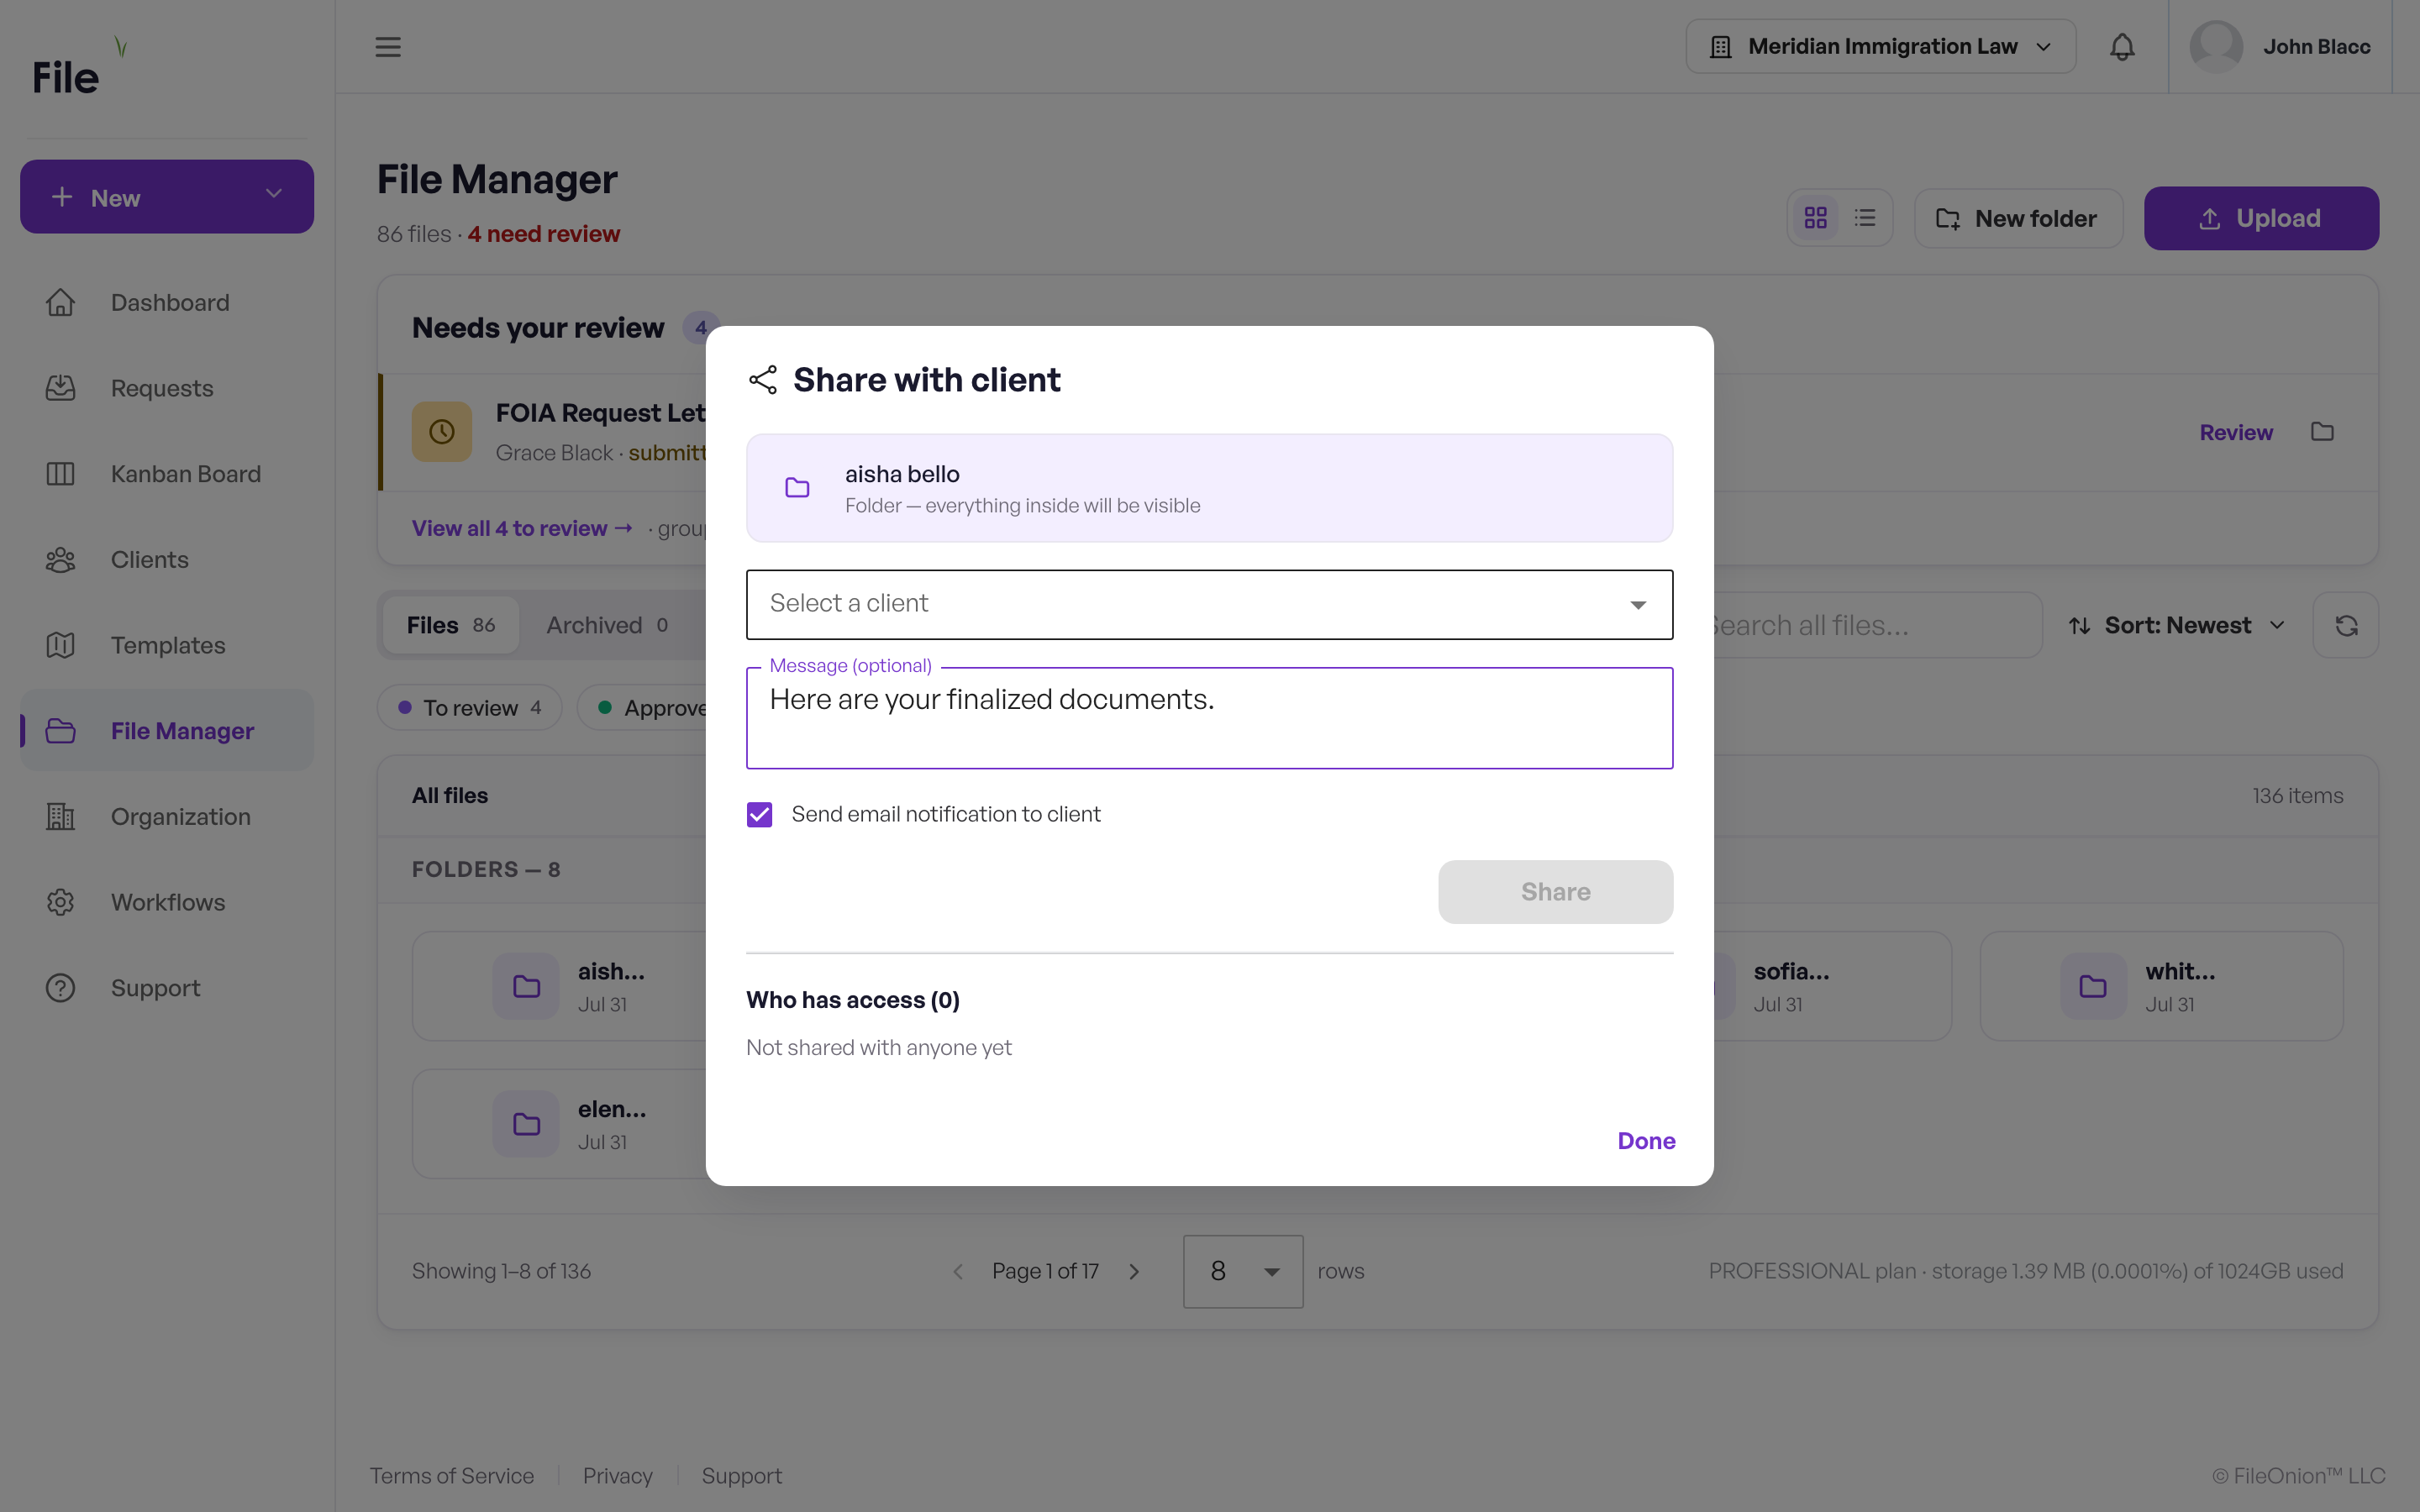Open the Privacy footer link
Screen dimensions: 2420x1512
(x=617, y=1476)
